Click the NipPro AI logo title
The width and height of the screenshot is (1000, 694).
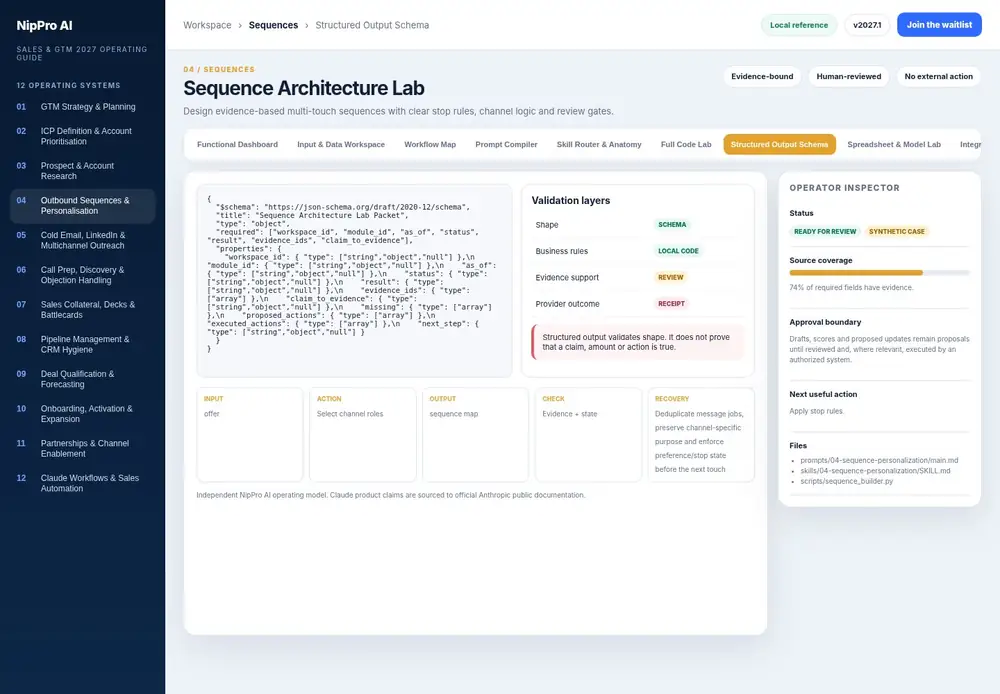pyautogui.click(x=45, y=26)
